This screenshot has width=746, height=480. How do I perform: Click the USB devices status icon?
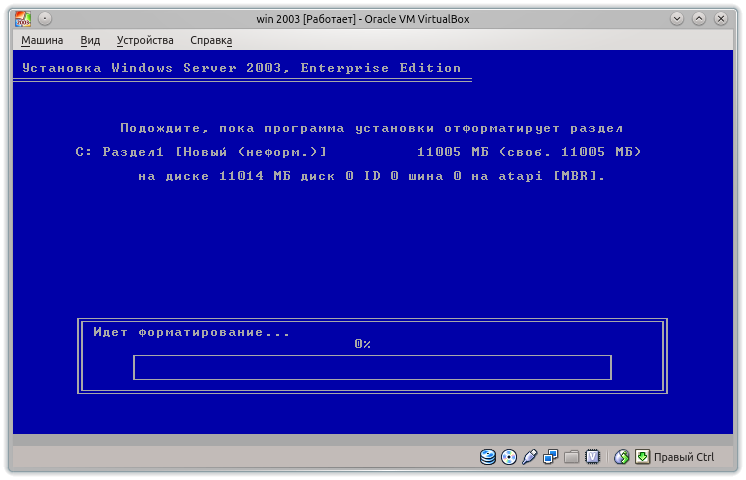[x=529, y=457]
